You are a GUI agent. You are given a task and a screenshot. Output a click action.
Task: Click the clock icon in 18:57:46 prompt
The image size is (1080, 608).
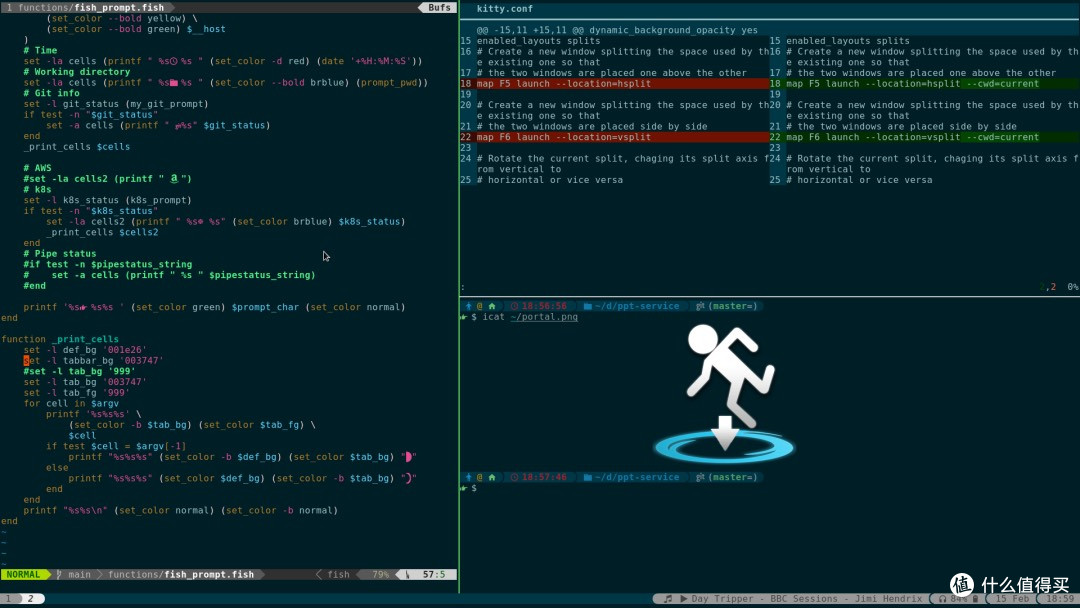coord(514,476)
